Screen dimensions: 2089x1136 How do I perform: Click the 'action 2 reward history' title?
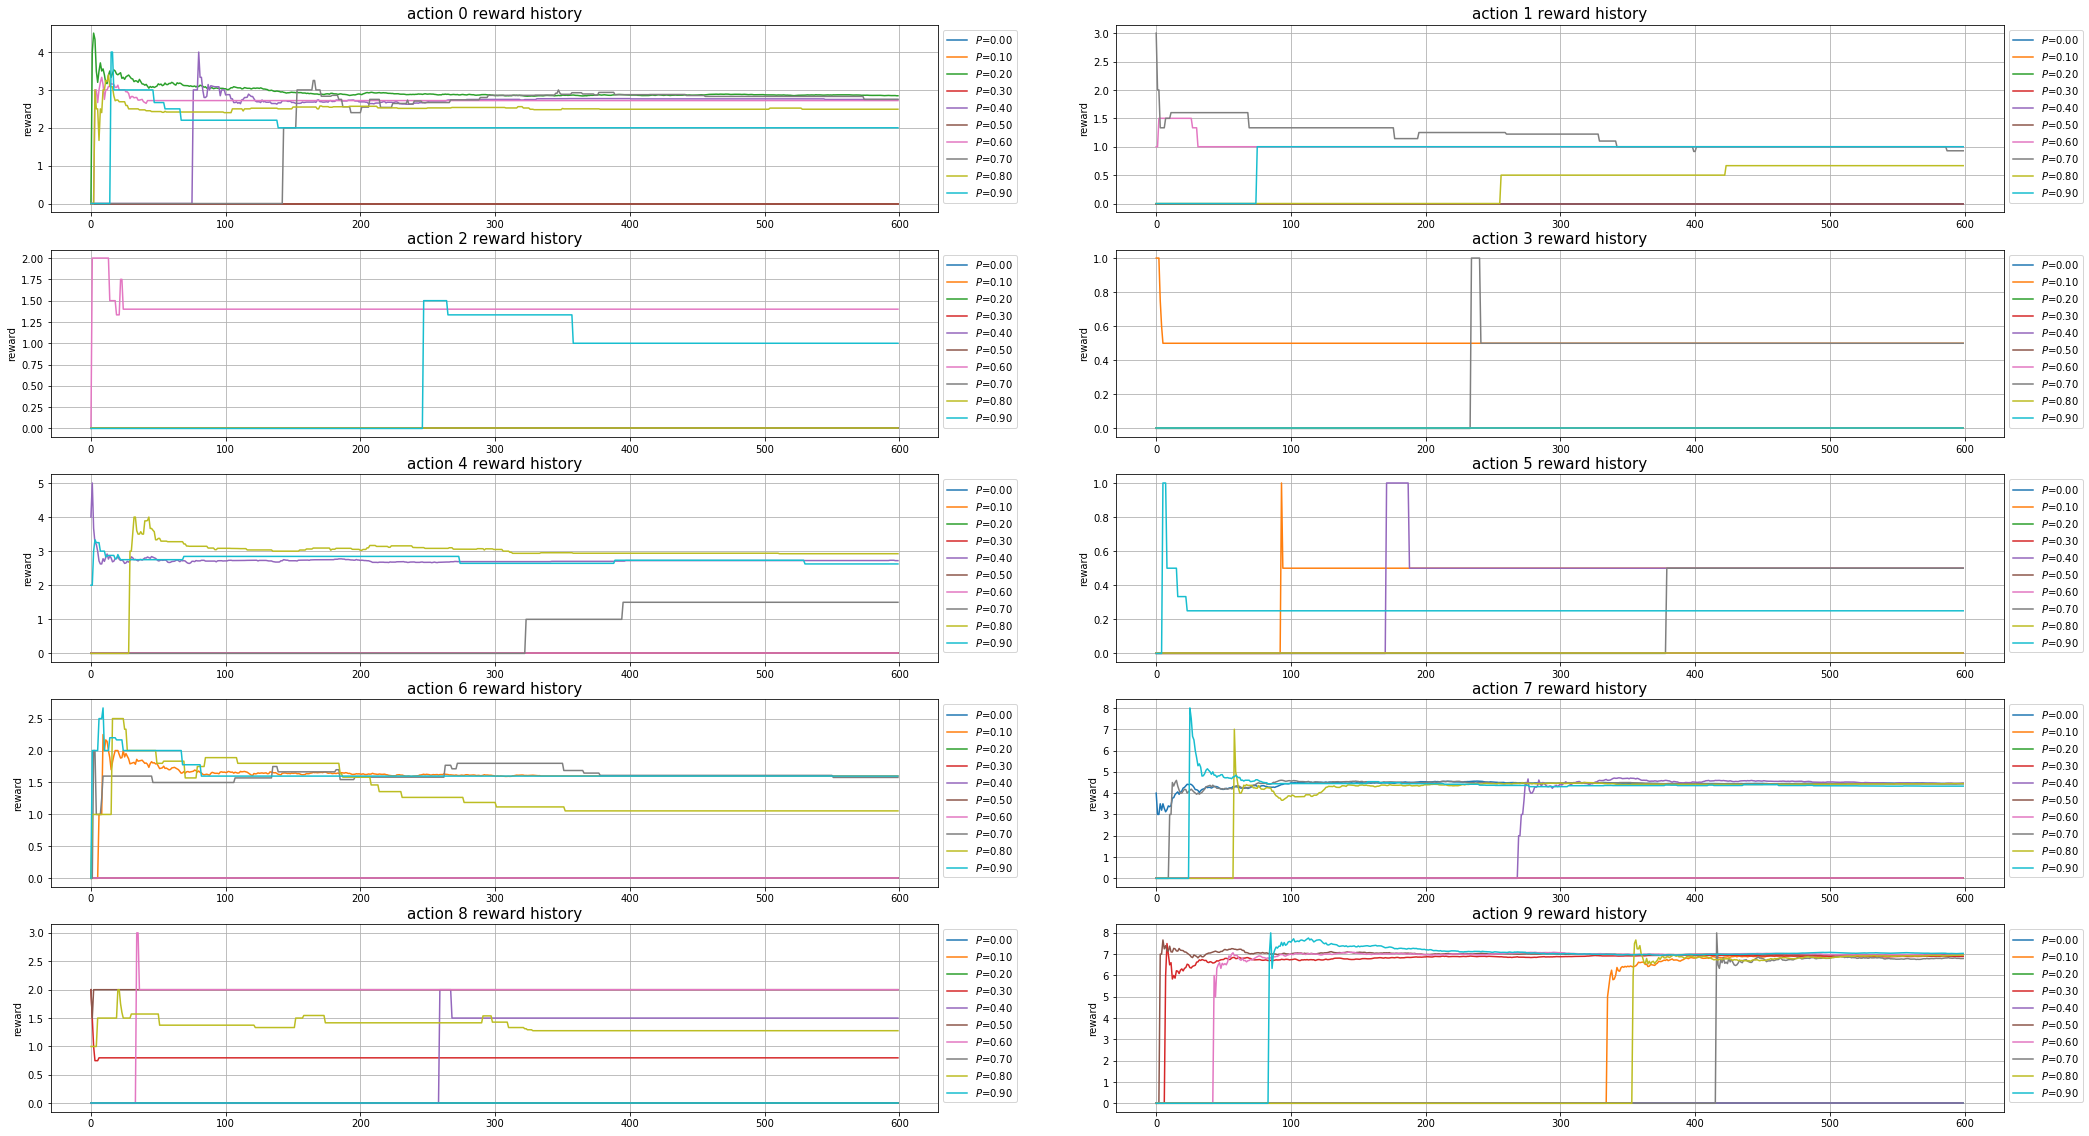(x=494, y=239)
